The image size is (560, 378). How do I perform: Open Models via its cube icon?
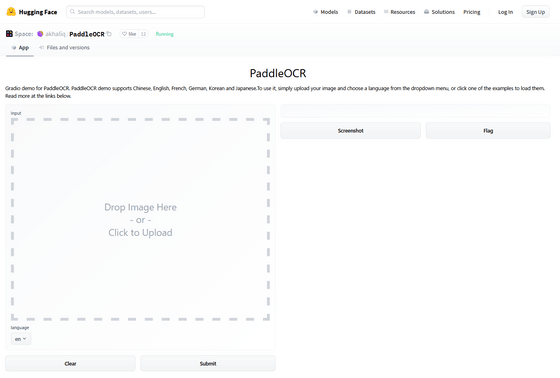tap(315, 12)
